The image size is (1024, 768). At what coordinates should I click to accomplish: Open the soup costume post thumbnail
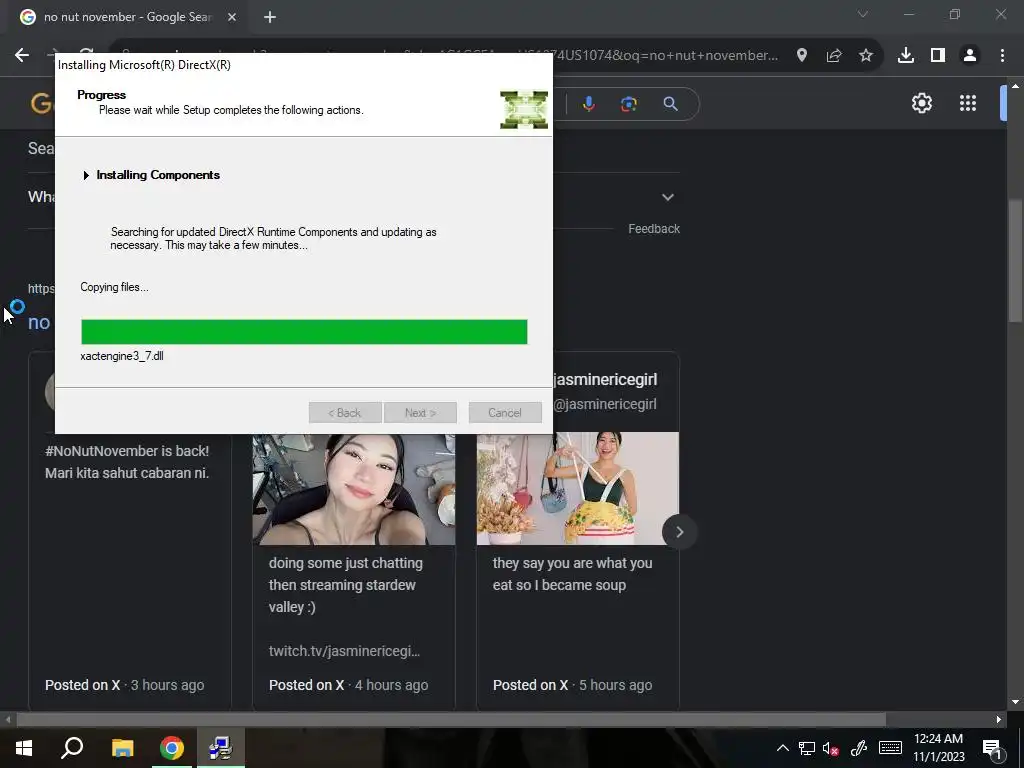click(578, 488)
